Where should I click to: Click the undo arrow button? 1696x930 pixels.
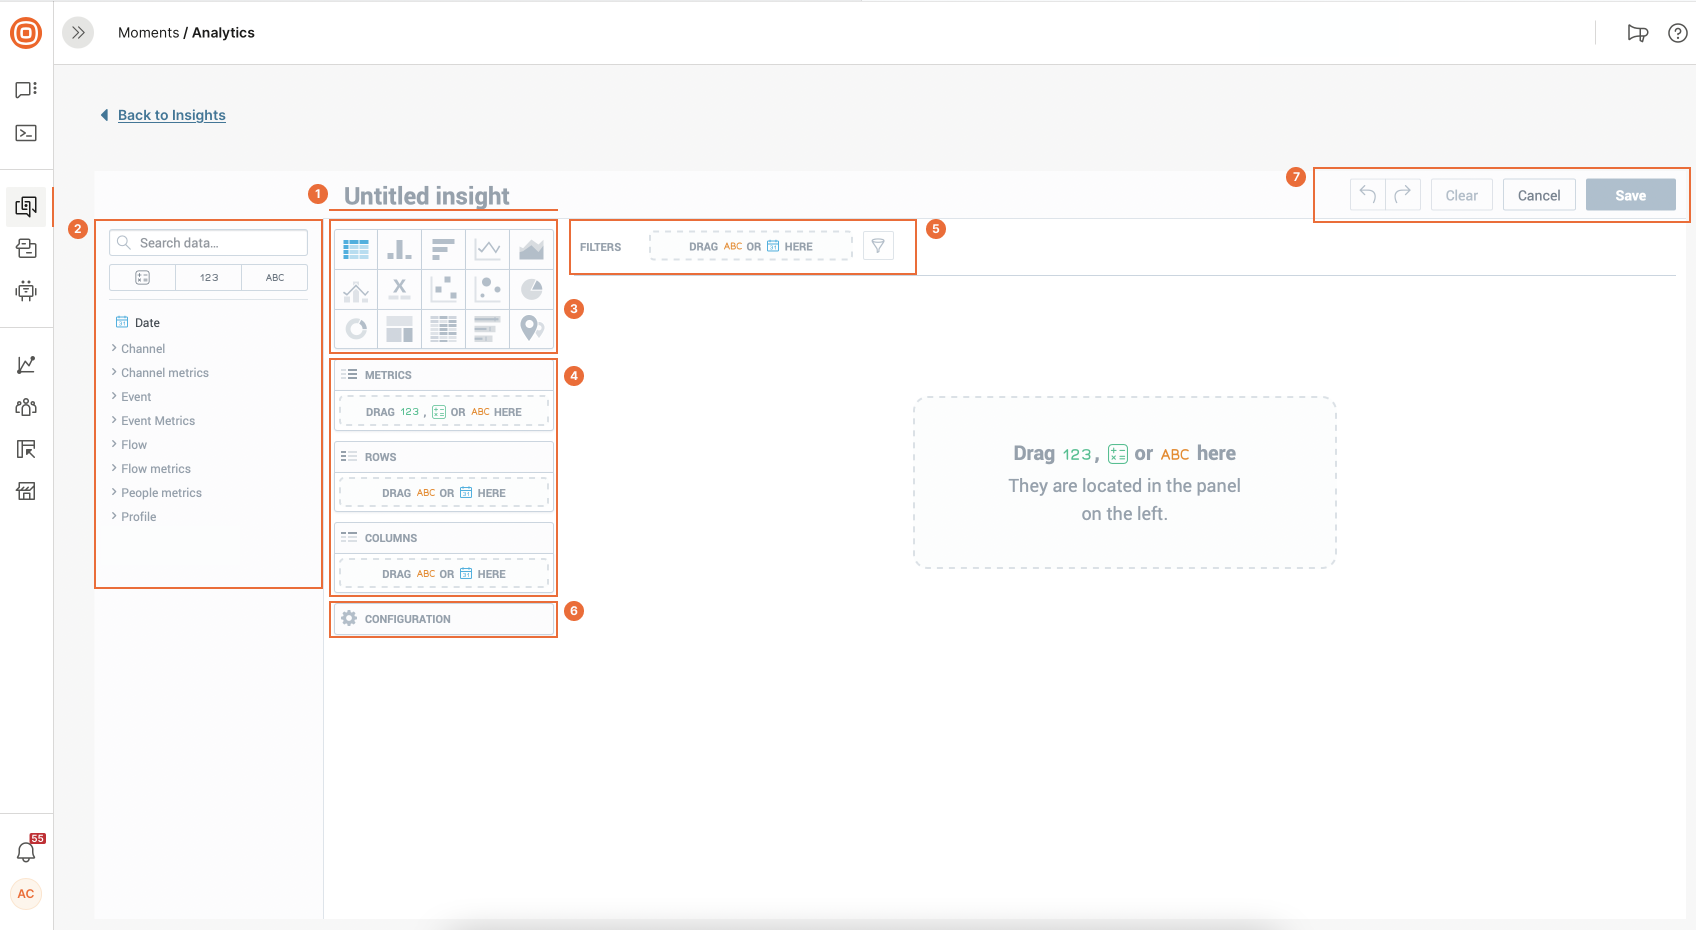(x=1367, y=195)
